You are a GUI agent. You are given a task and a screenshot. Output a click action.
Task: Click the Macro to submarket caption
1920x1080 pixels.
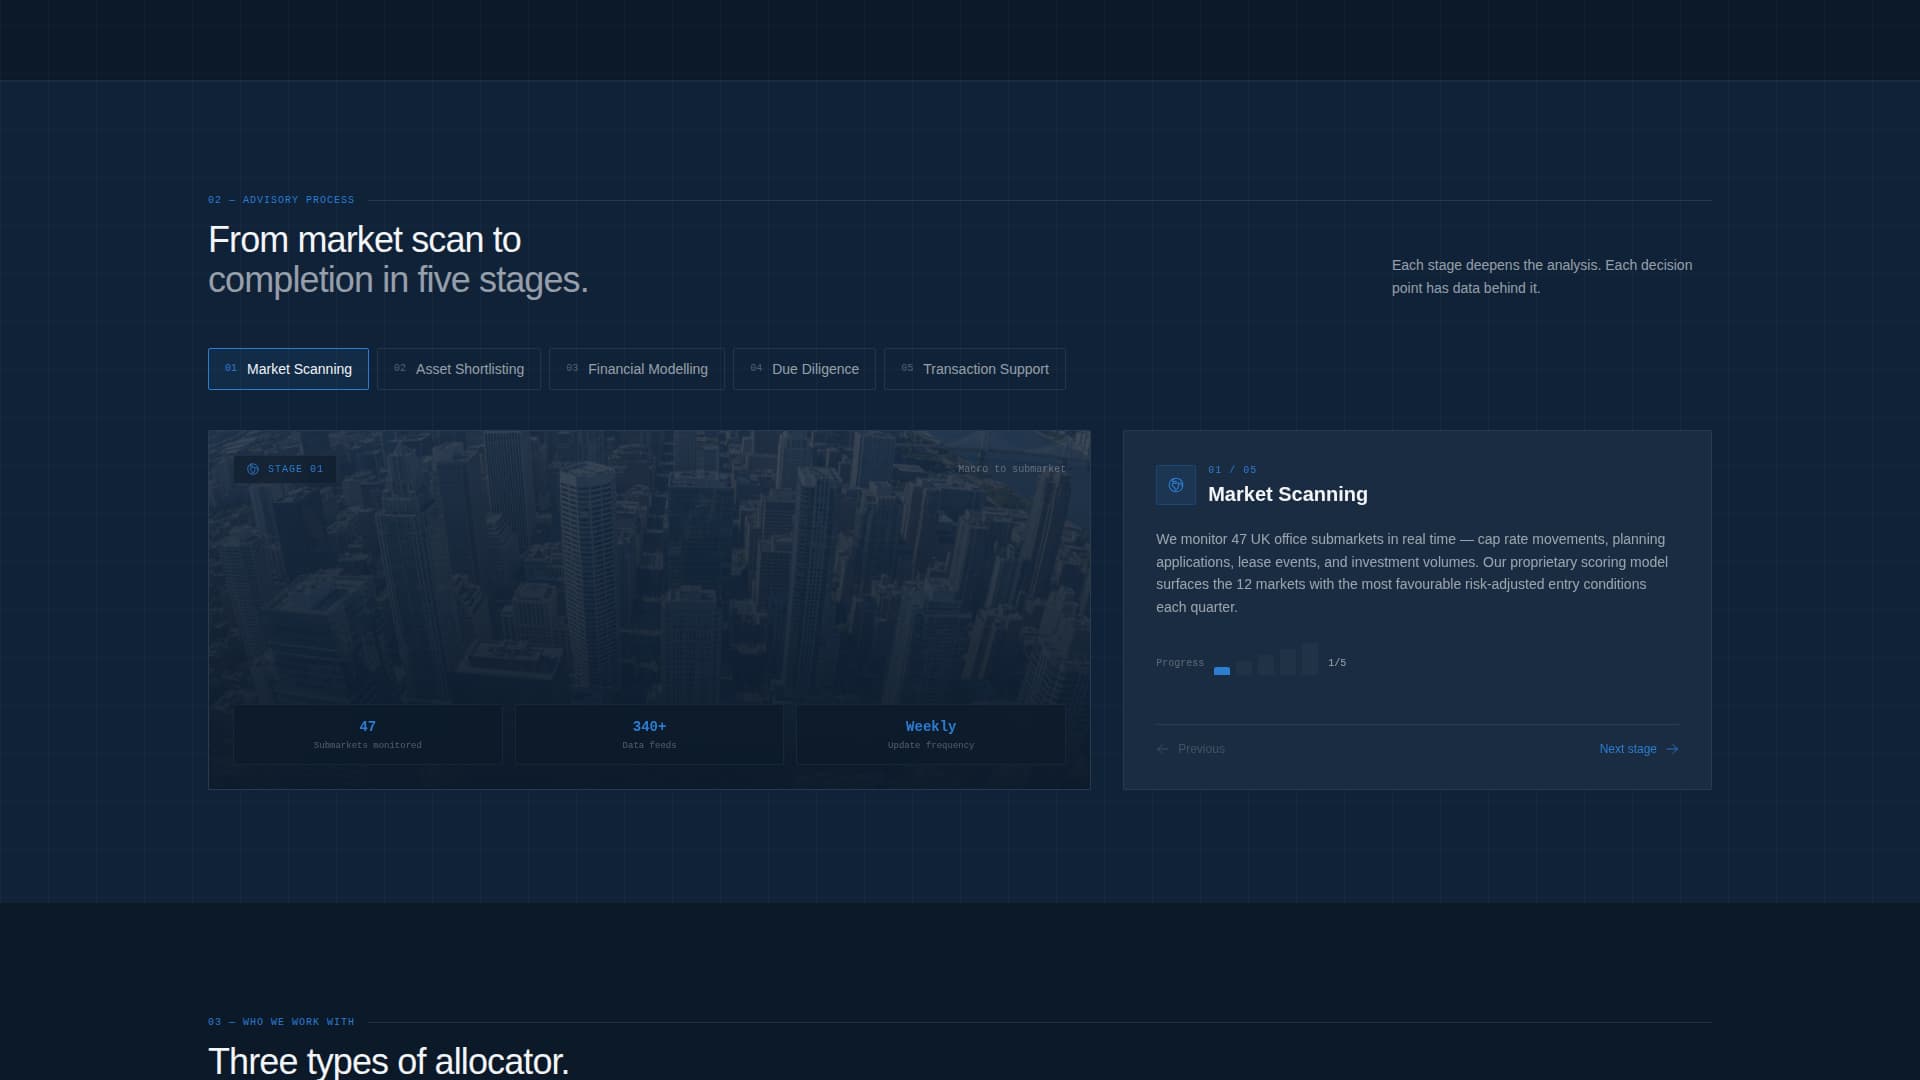tap(1011, 469)
